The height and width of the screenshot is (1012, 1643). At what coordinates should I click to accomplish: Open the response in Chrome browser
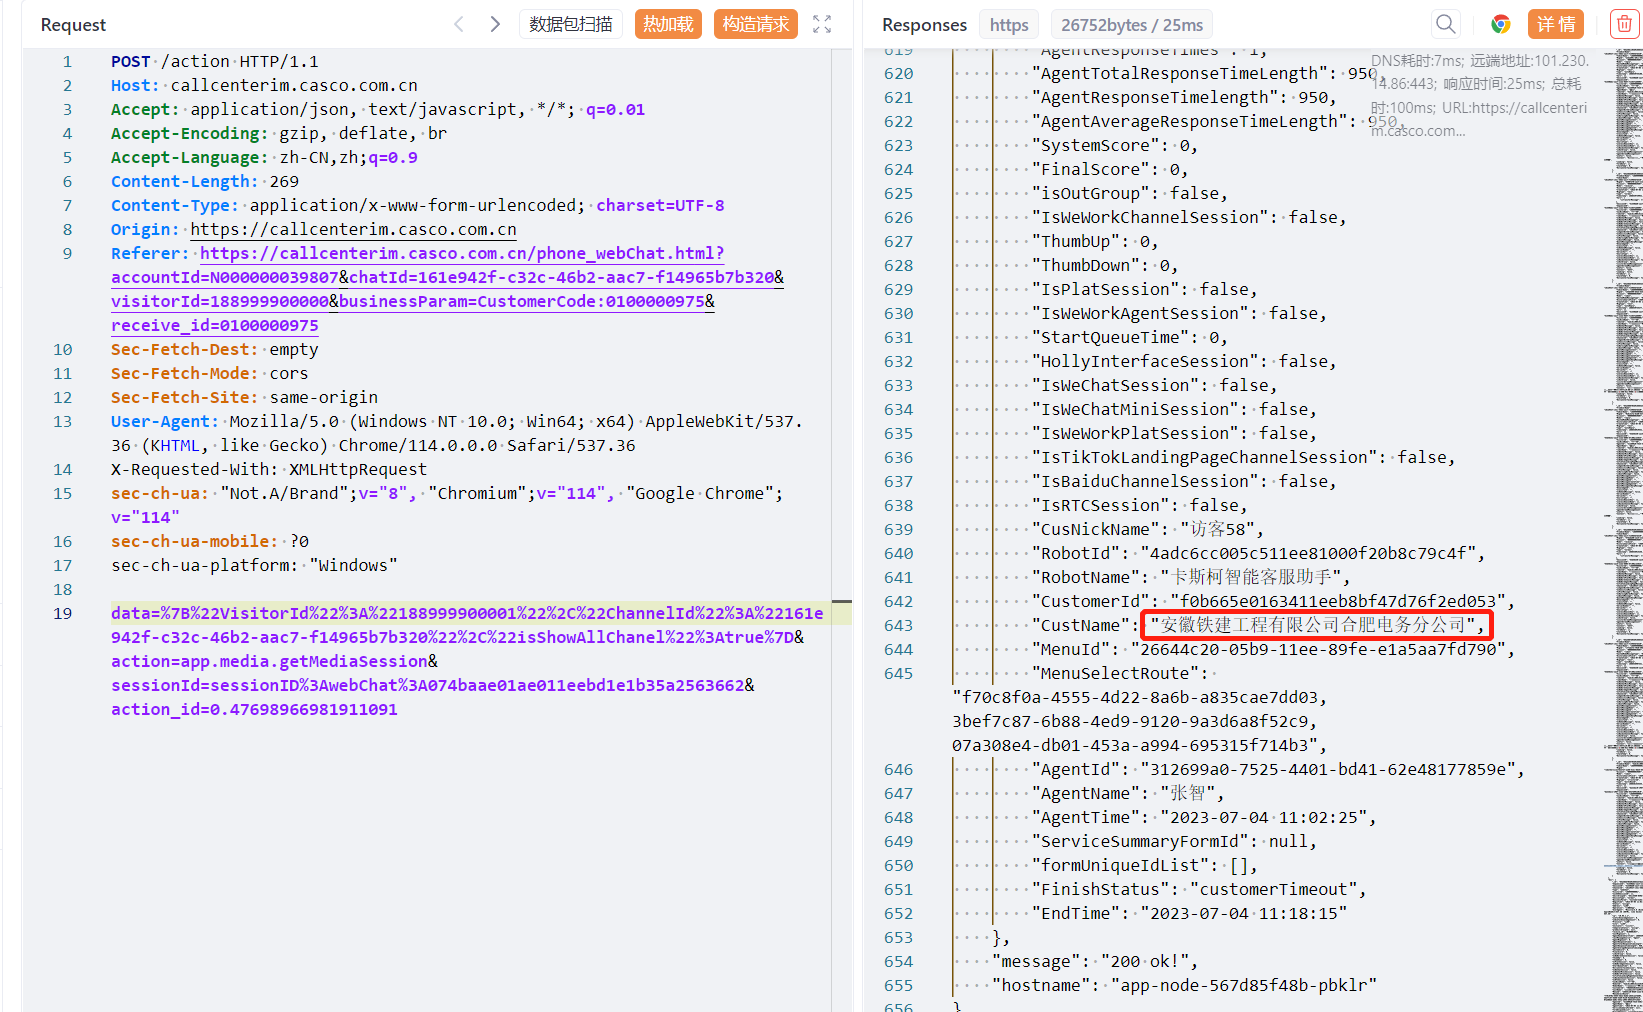tap(1500, 24)
